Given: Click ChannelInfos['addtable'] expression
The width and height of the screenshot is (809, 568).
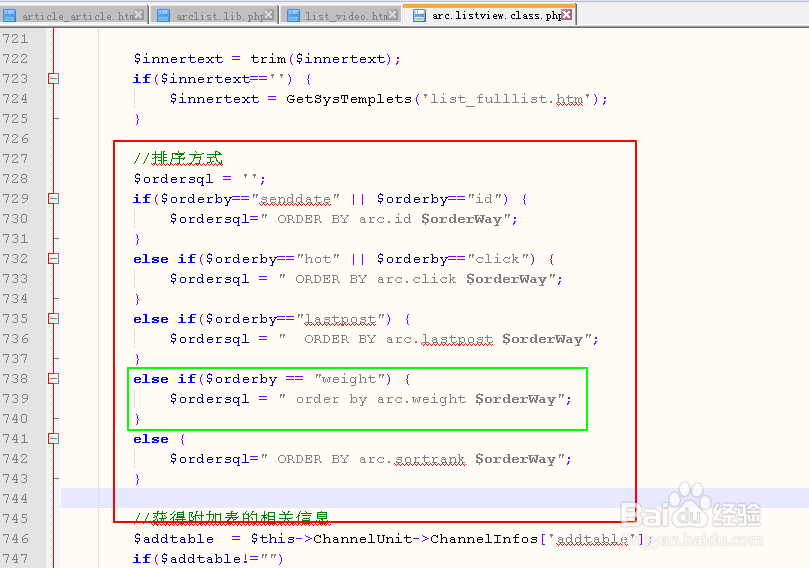Looking at the screenshot, I should coord(538,539).
